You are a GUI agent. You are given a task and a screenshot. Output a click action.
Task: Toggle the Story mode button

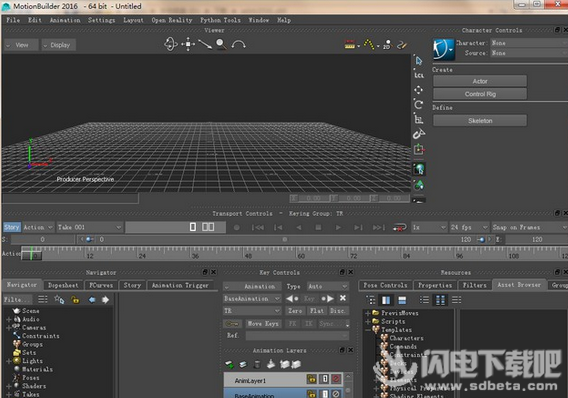[x=12, y=227]
